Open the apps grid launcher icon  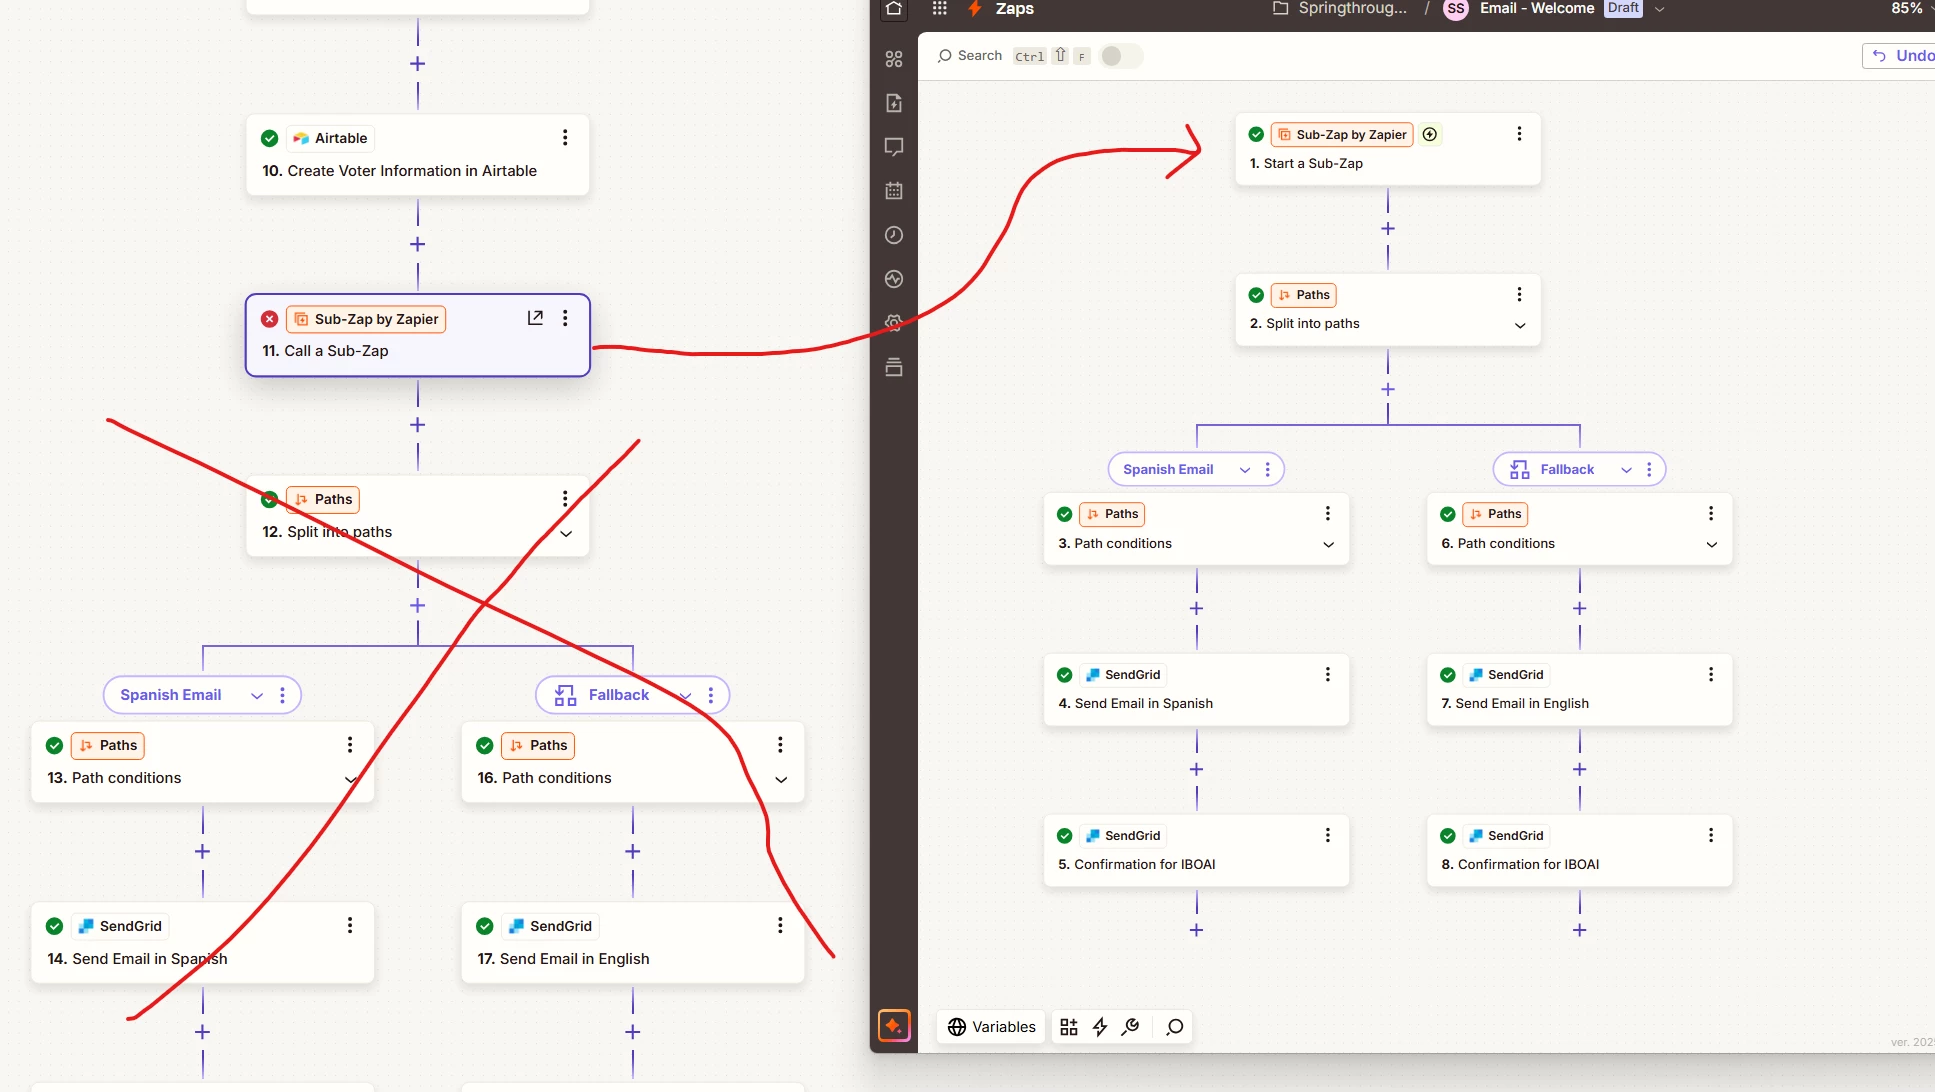[939, 8]
